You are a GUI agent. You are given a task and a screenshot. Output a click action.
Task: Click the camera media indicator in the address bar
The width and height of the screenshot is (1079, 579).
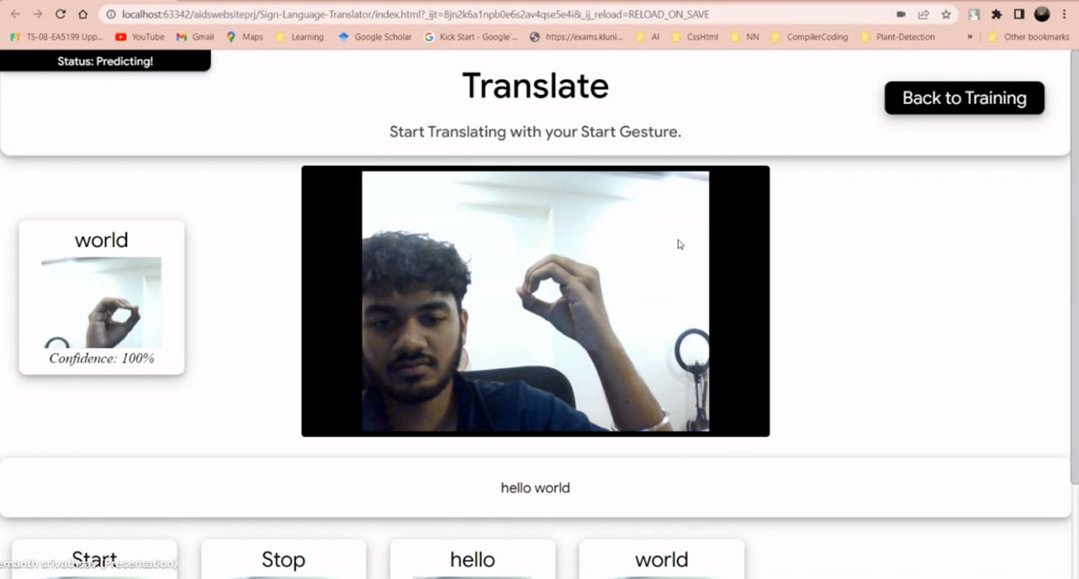901,14
